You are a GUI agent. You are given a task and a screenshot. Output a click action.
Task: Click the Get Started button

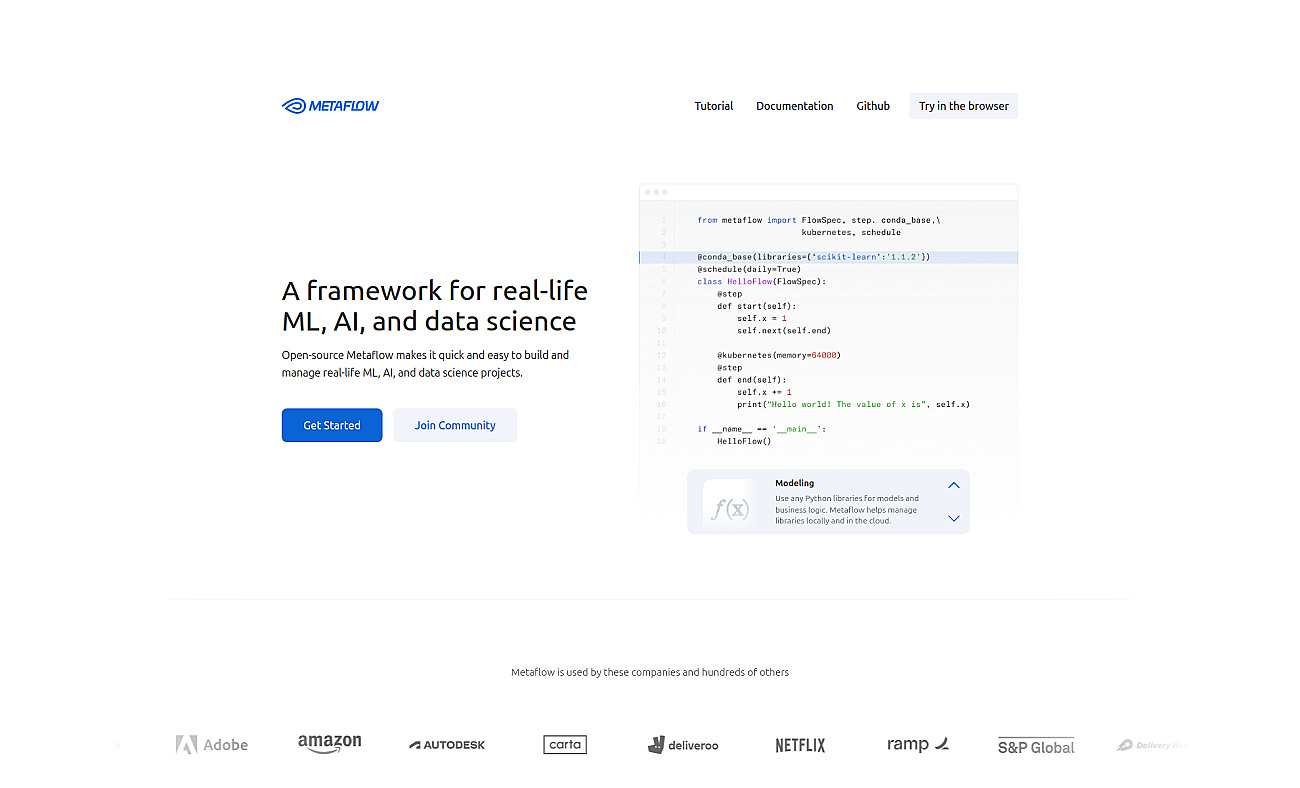pyautogui.click(x=332, y=425)
